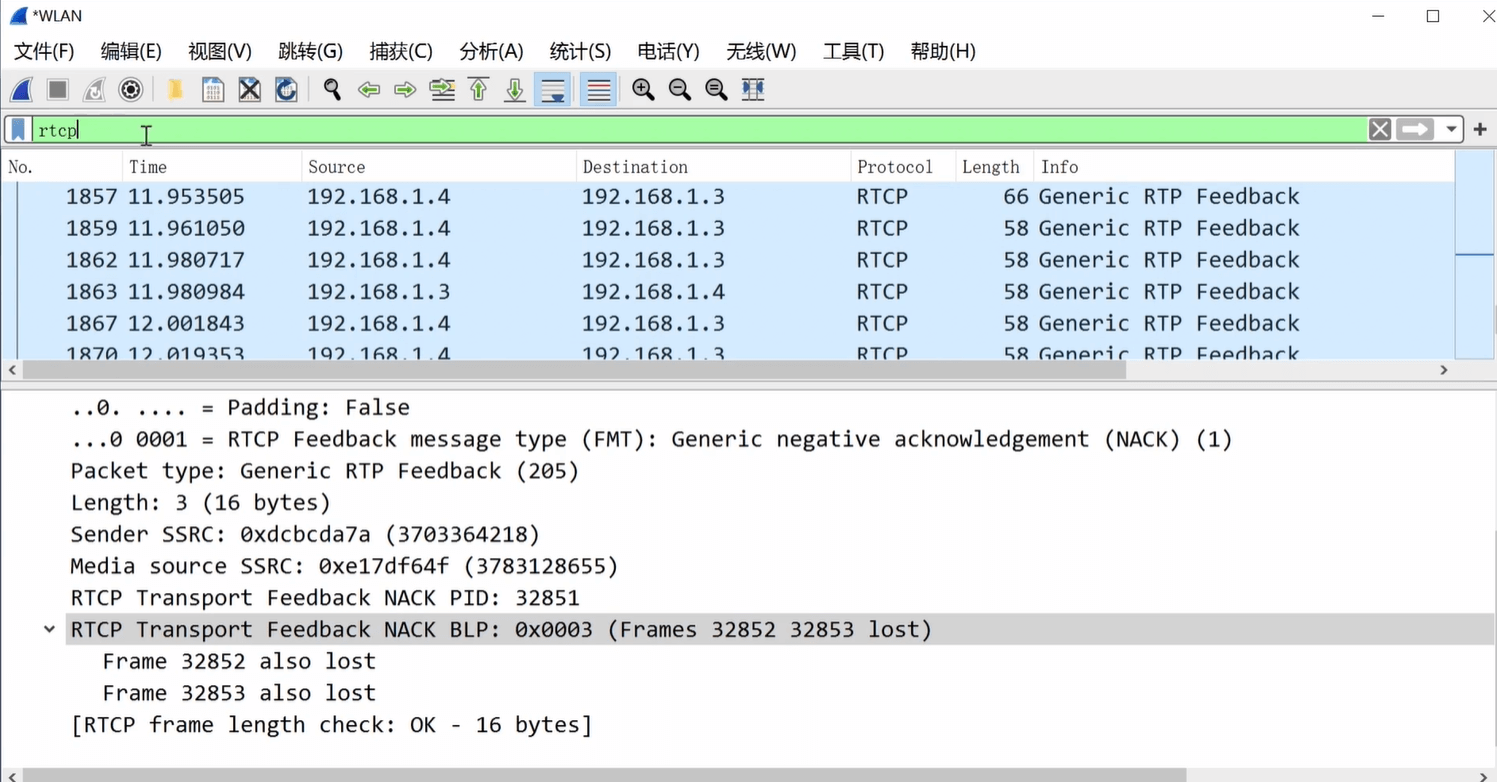The height and width of the screenshot is (782, 1497).
Task: Sort by Time column header
Action: pos(212,167)
